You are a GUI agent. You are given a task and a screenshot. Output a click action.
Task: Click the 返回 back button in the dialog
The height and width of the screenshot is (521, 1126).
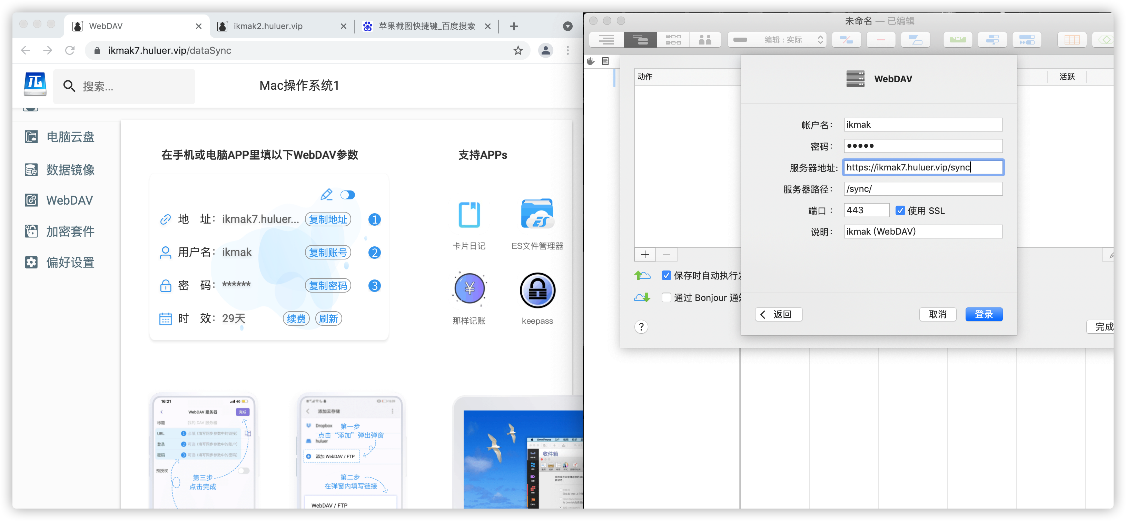point(778,314)
